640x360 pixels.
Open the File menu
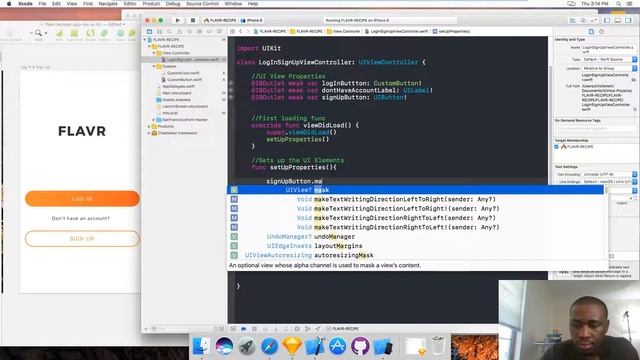(42, 4)
